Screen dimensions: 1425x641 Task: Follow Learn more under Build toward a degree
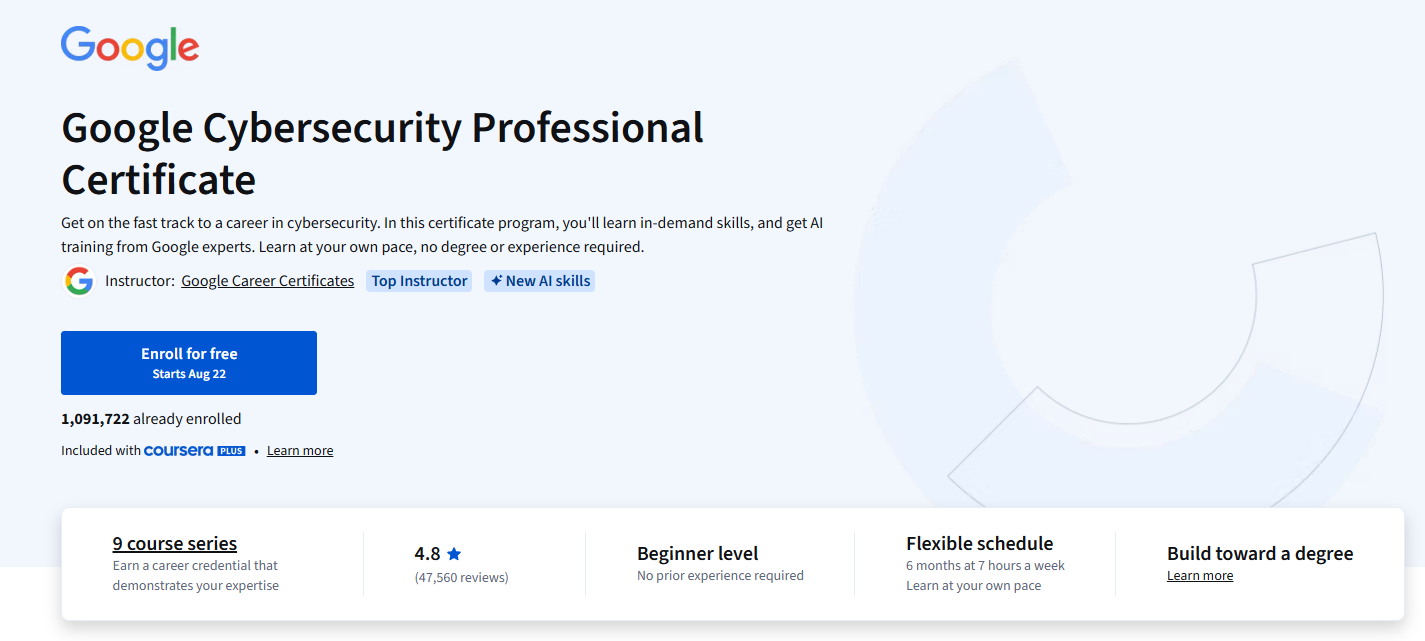[x=1200, y=576]
